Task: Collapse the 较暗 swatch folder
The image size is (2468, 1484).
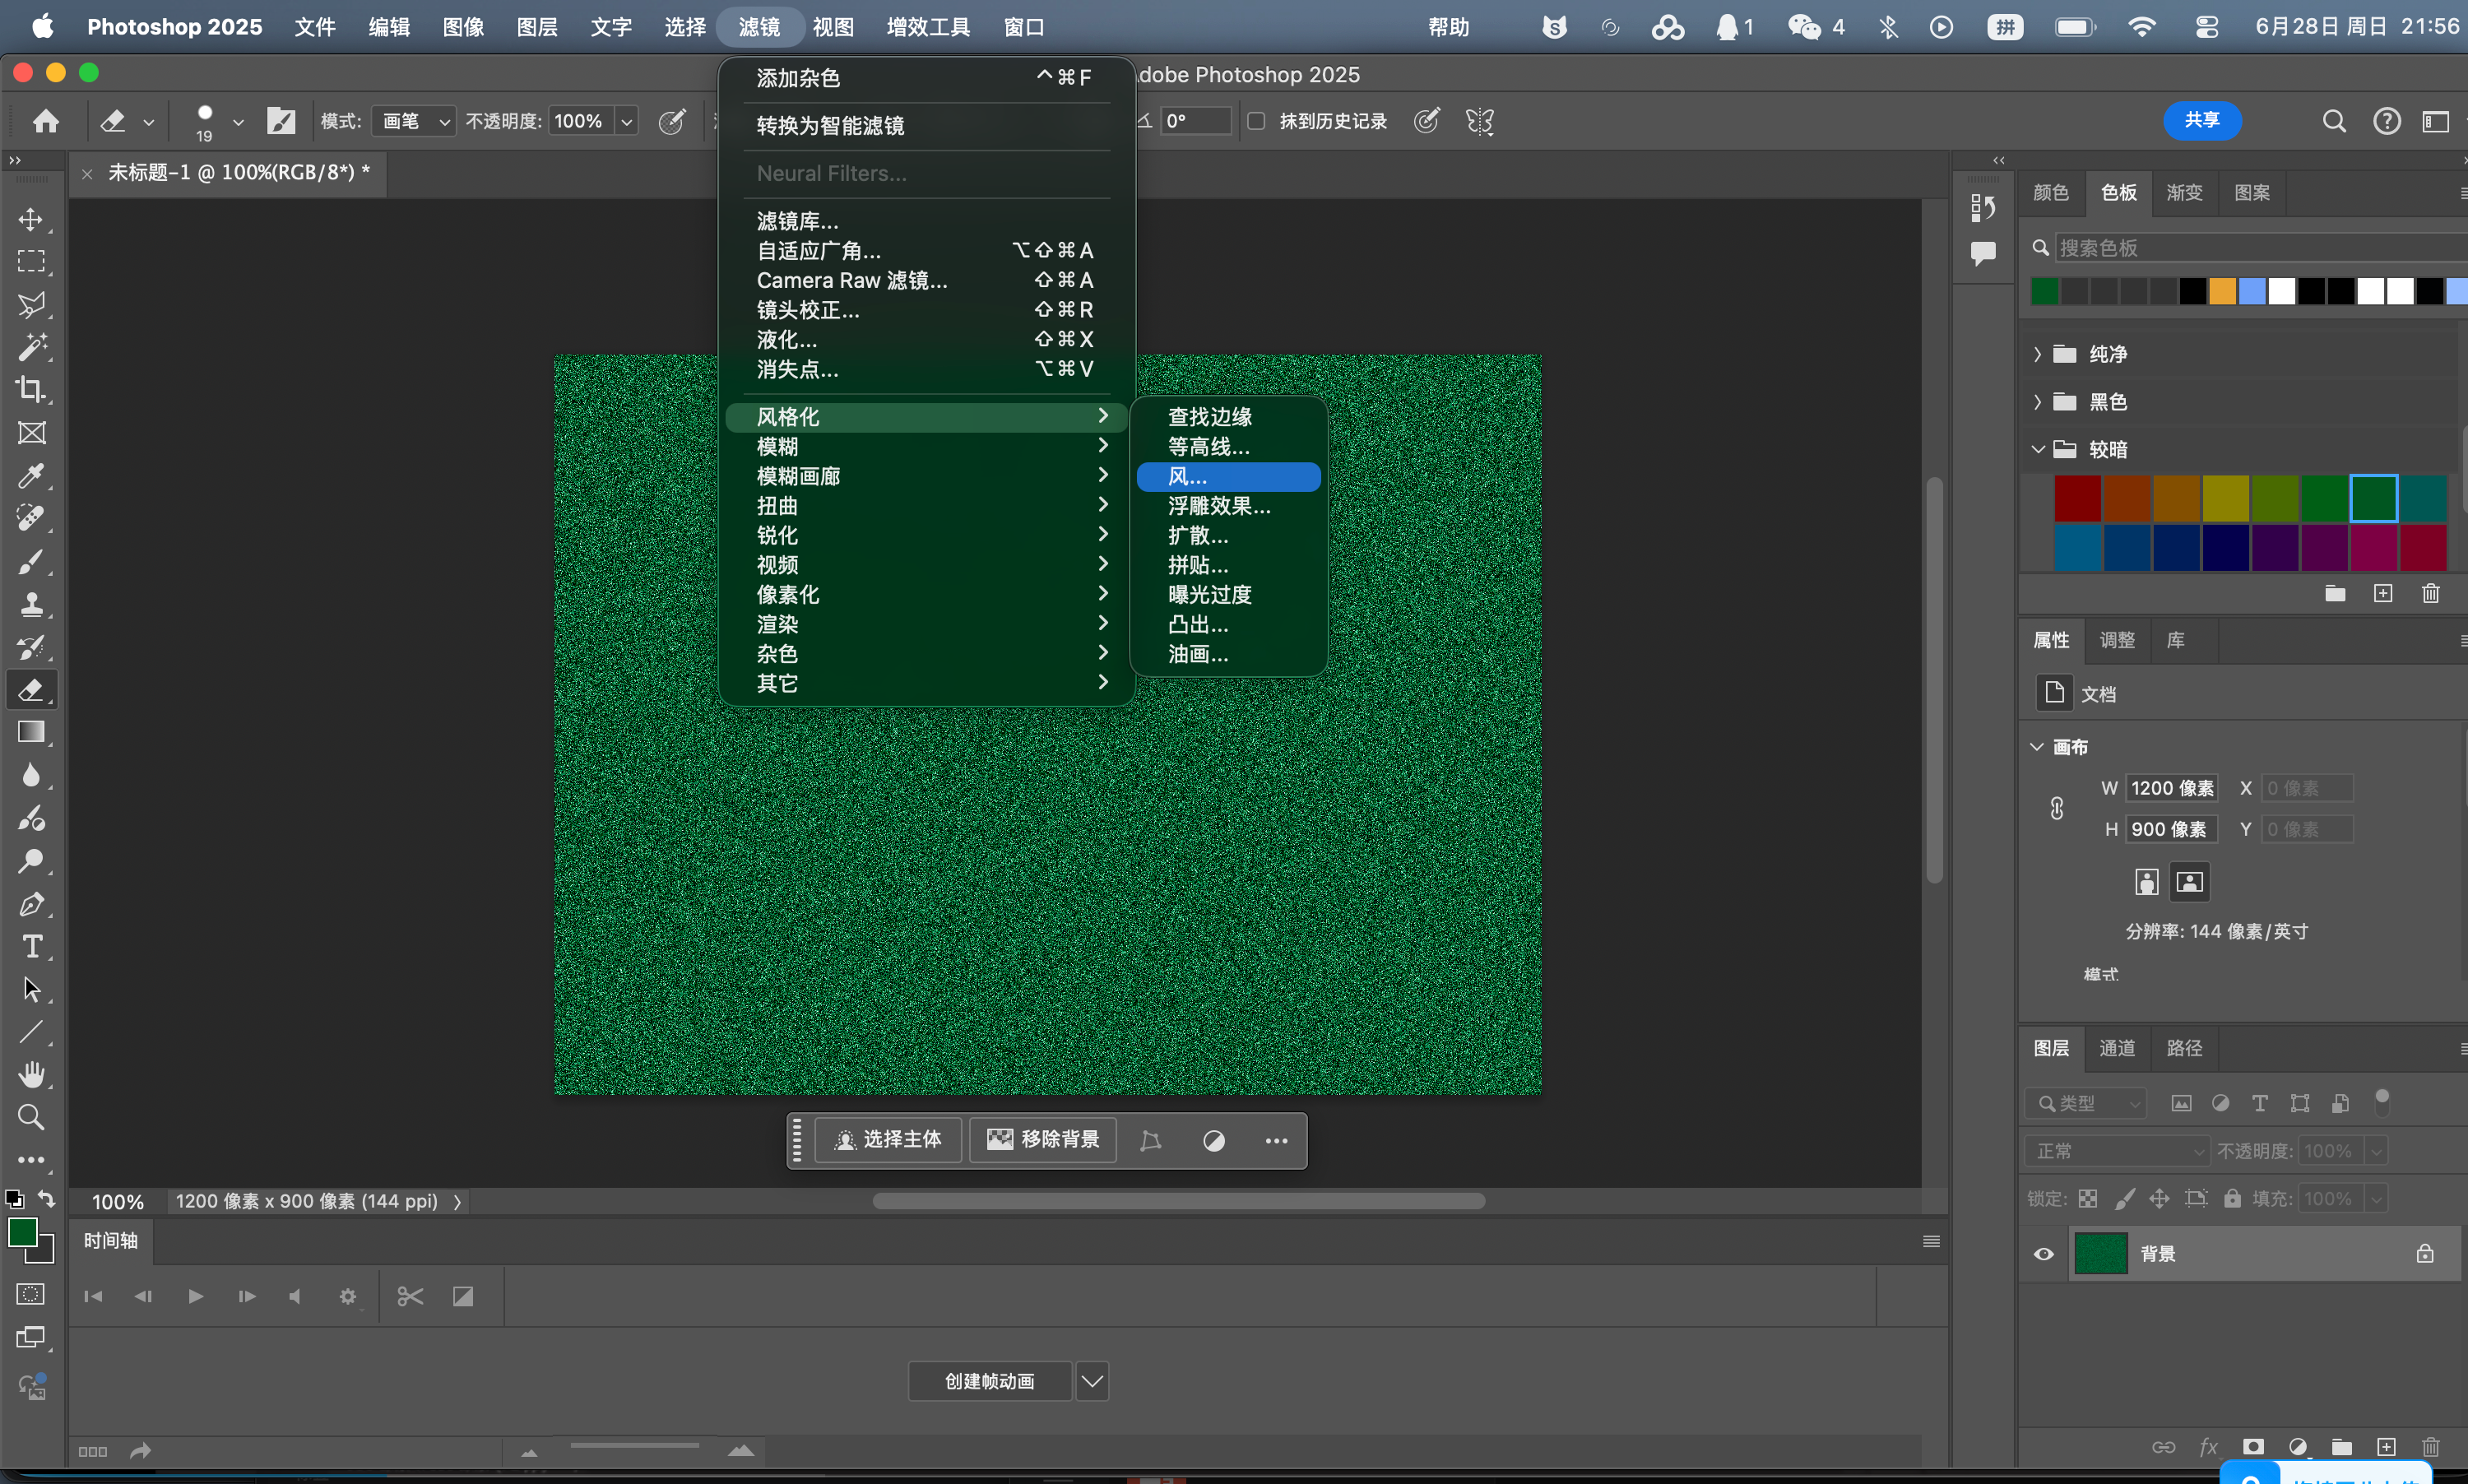Action: (2037, 449)
